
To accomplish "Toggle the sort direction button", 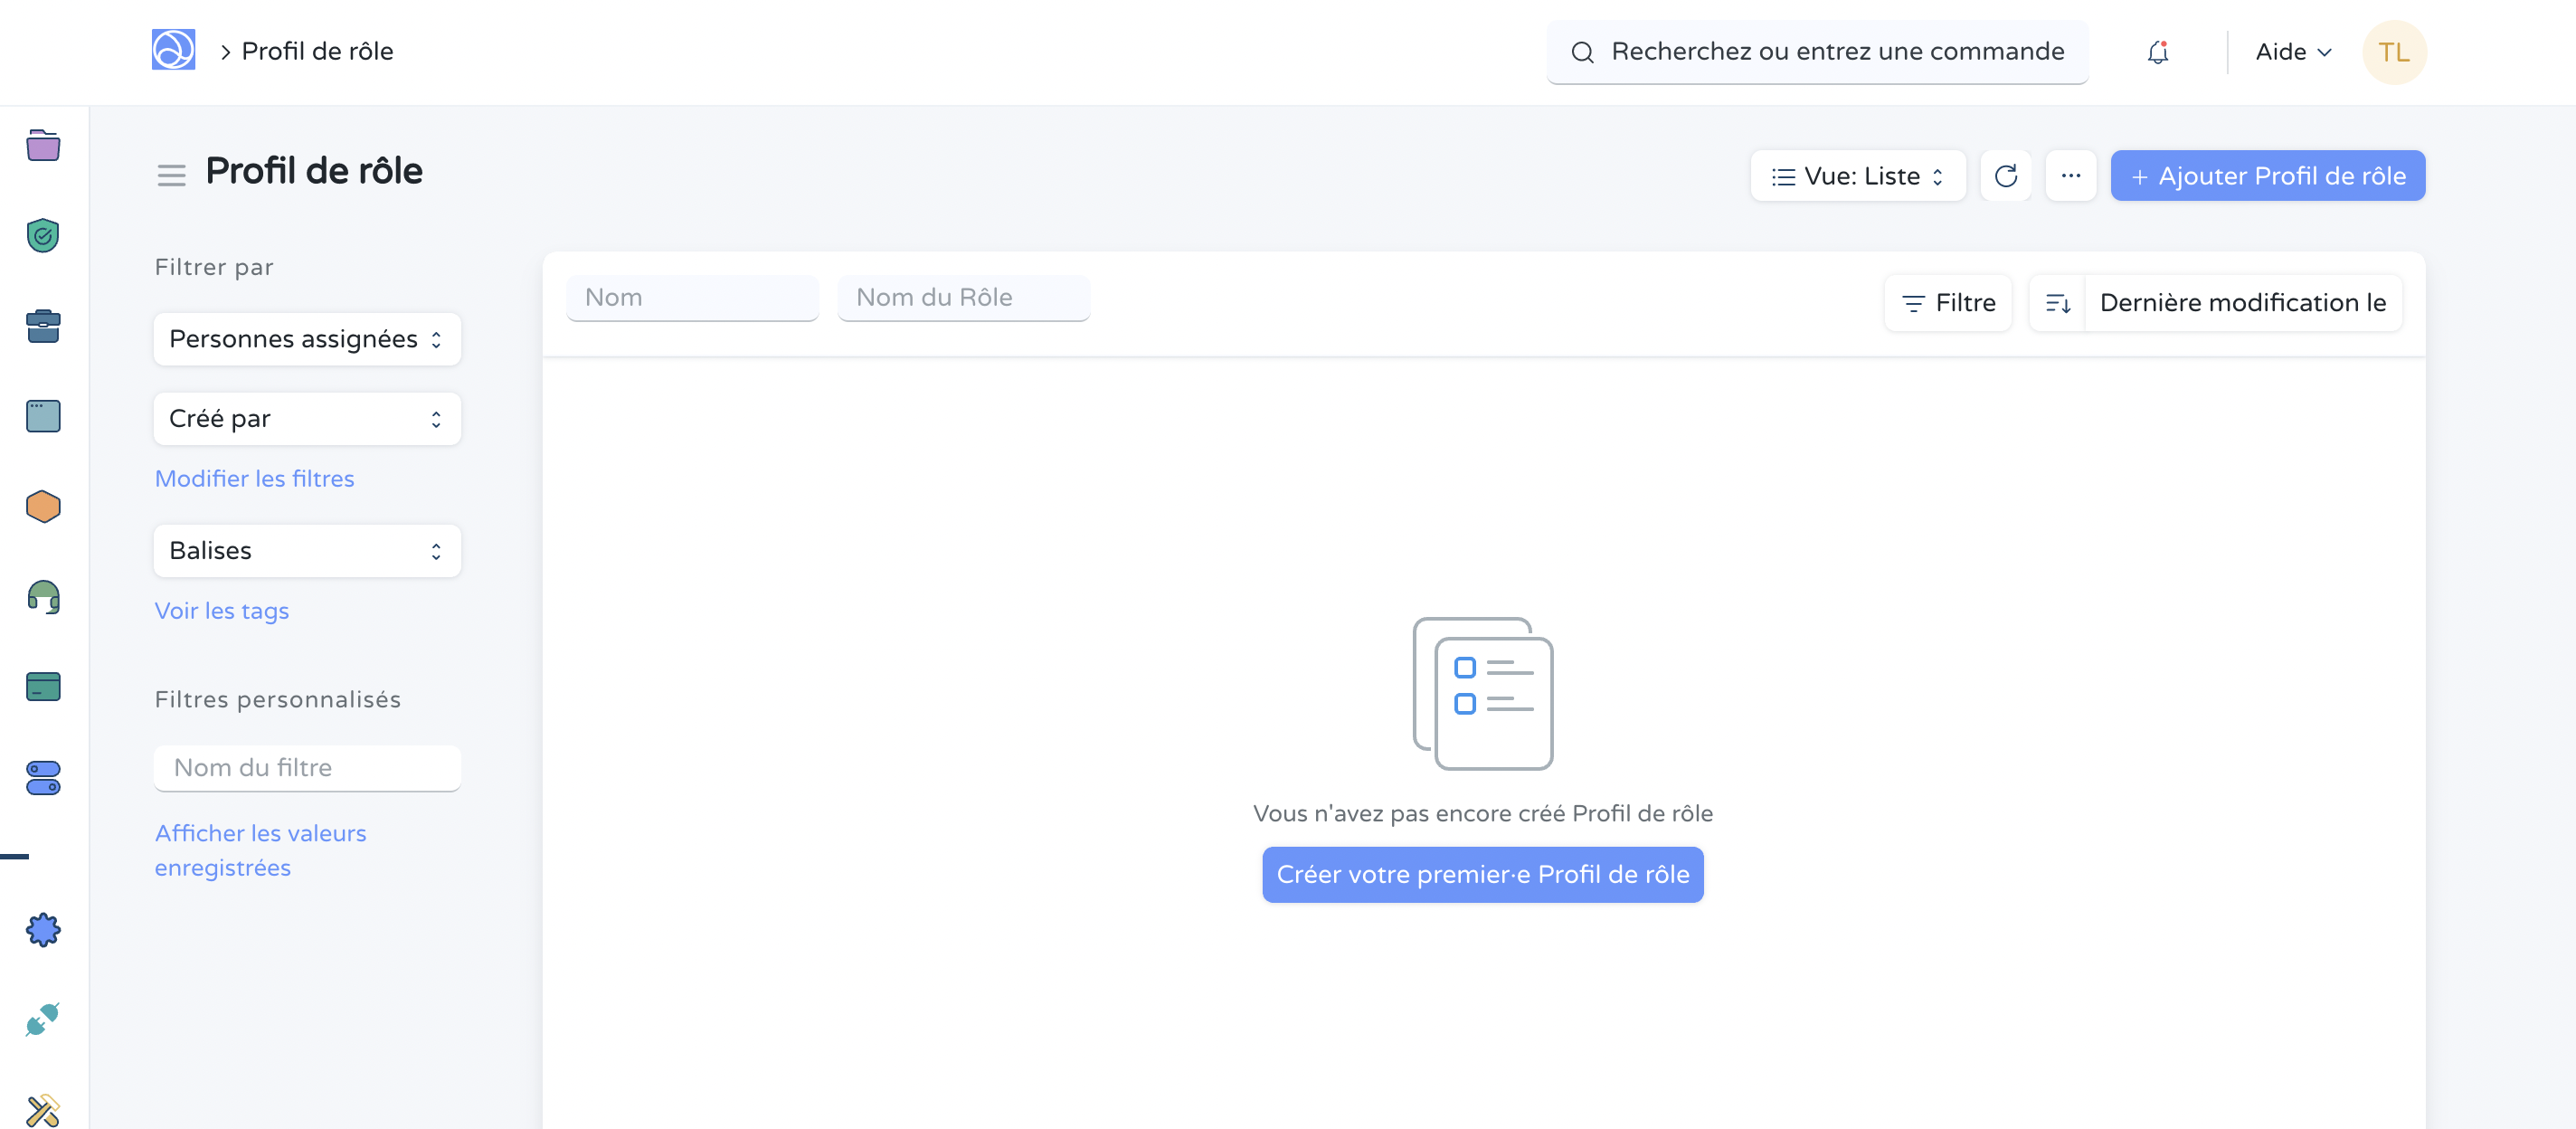I will [2057, 303].
